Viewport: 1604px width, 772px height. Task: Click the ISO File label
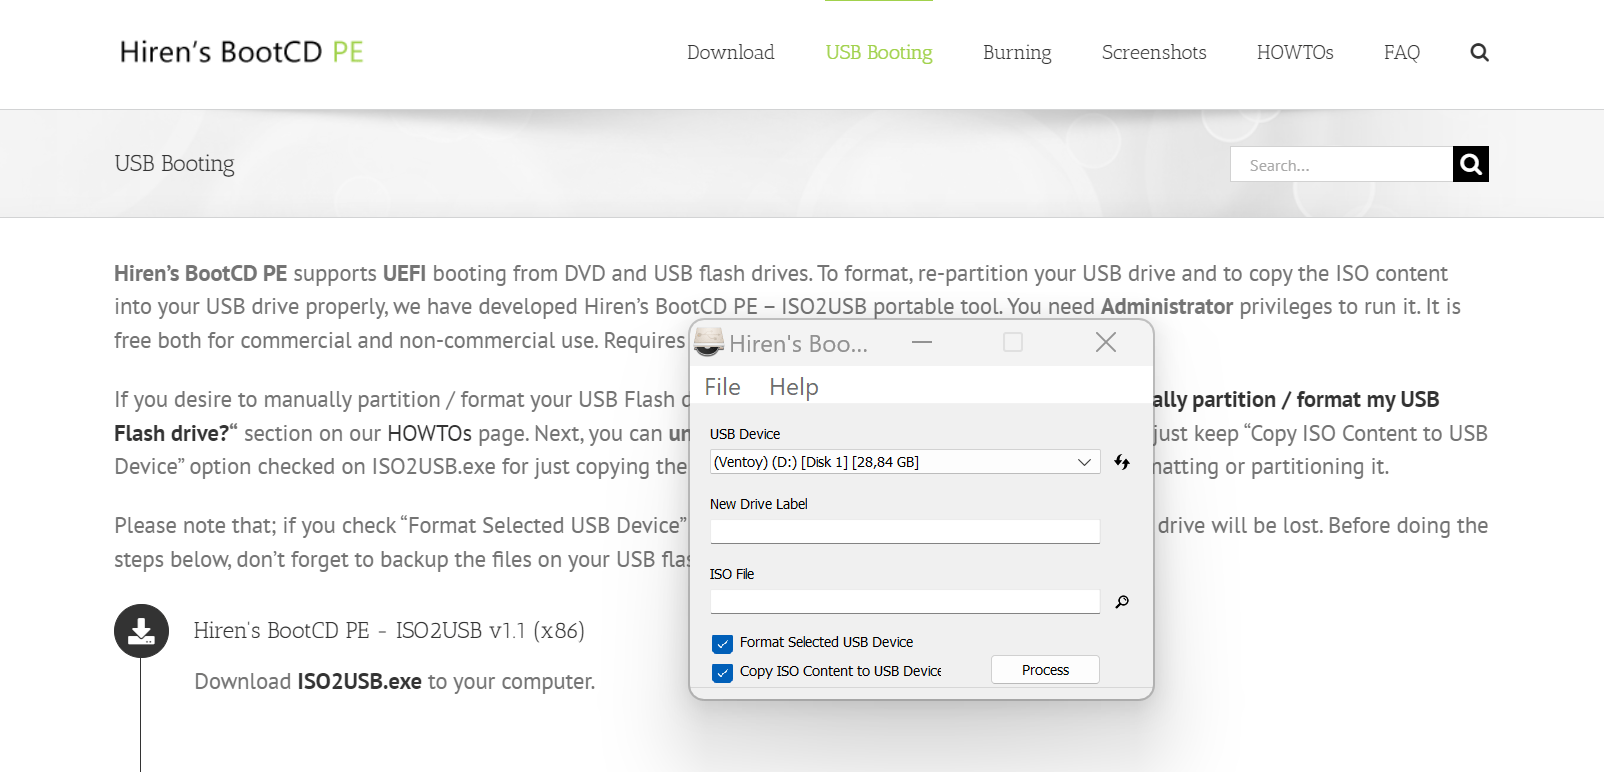tap(732, 574)
